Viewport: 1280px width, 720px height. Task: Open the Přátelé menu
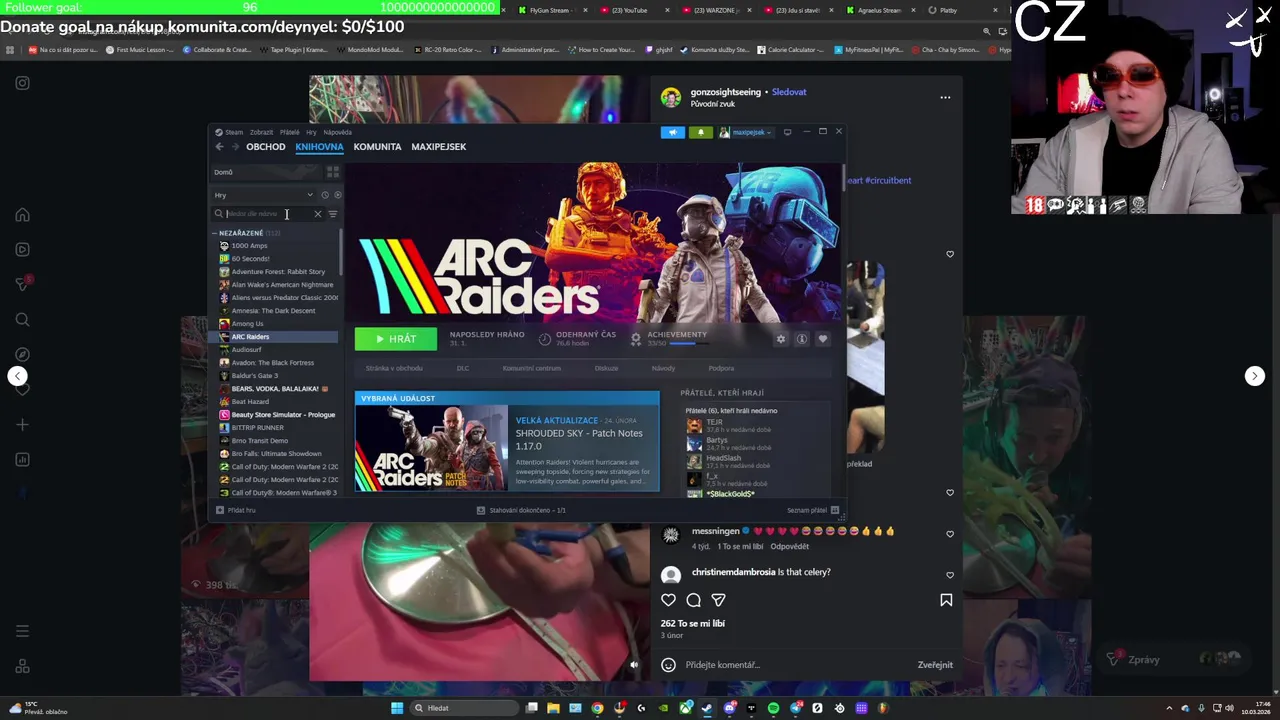[x=289, y=132]
